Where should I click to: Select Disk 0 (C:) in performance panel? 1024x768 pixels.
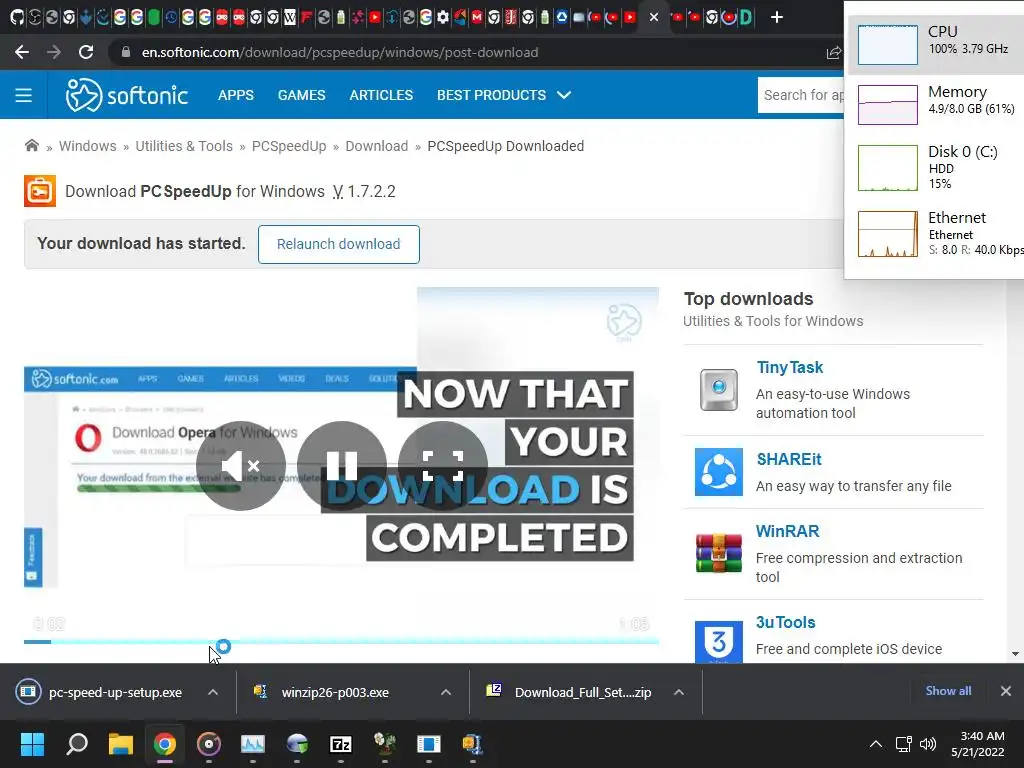point(934,168)
